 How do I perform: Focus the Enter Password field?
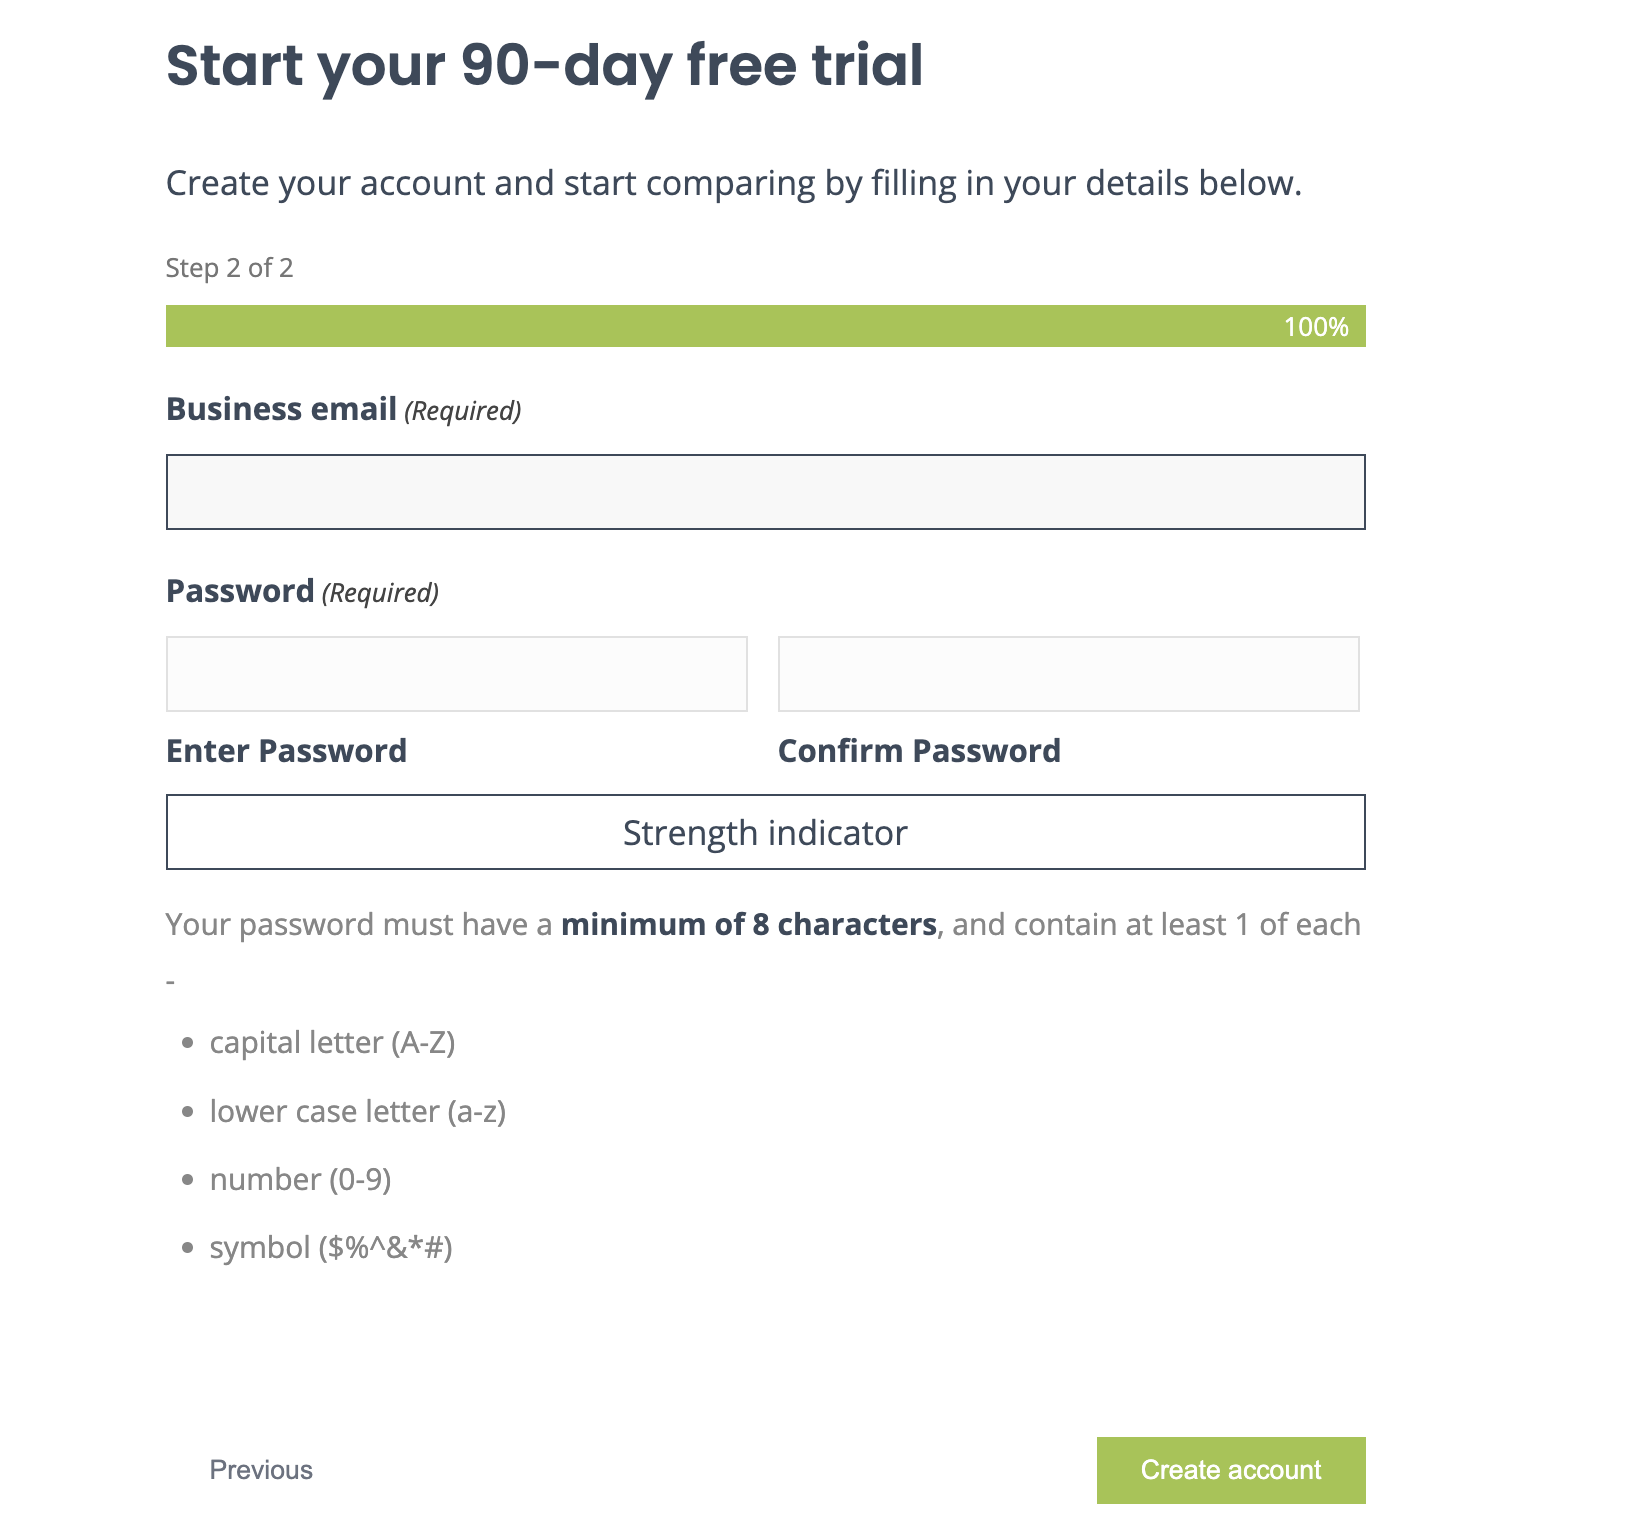pos(456,674)
